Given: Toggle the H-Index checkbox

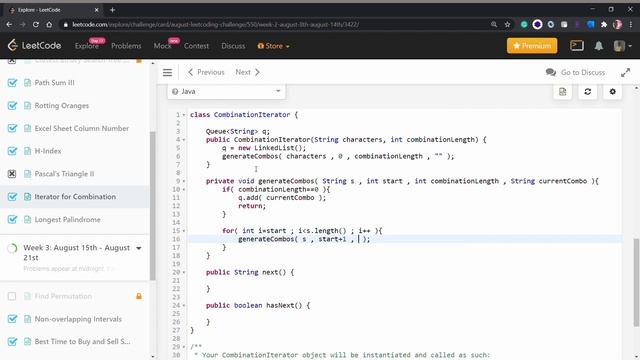Looking at the screenshot, I should tap(12, 151).
